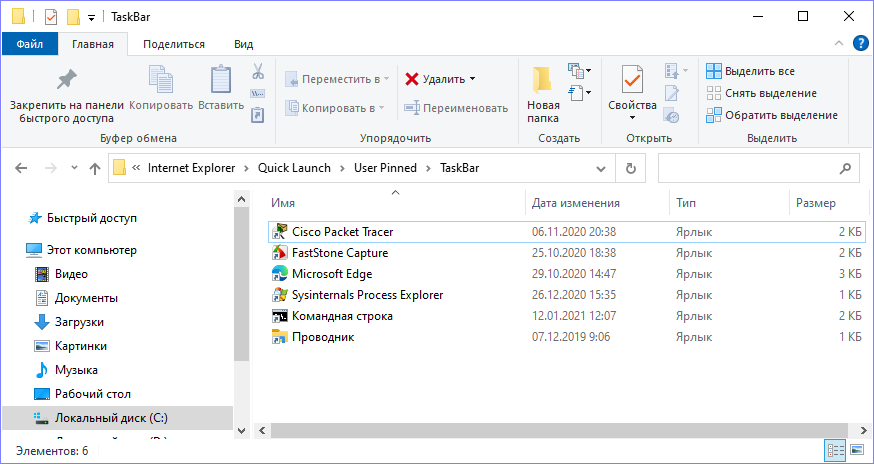
Task: Switch to large thumbnails view icon
Action: click(x=856, y=450)
